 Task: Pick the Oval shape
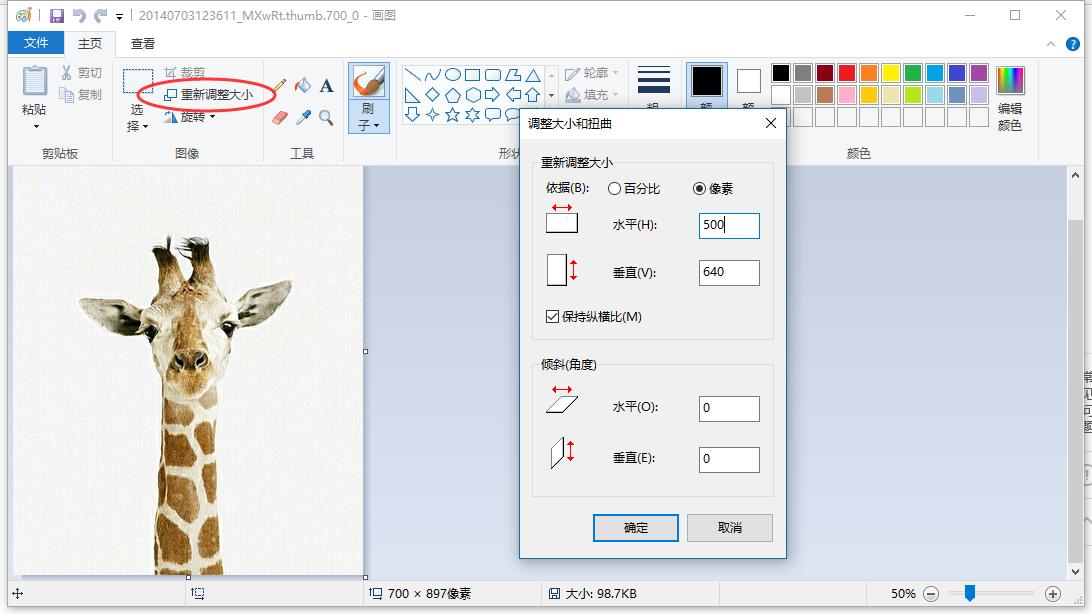(453, 75)
